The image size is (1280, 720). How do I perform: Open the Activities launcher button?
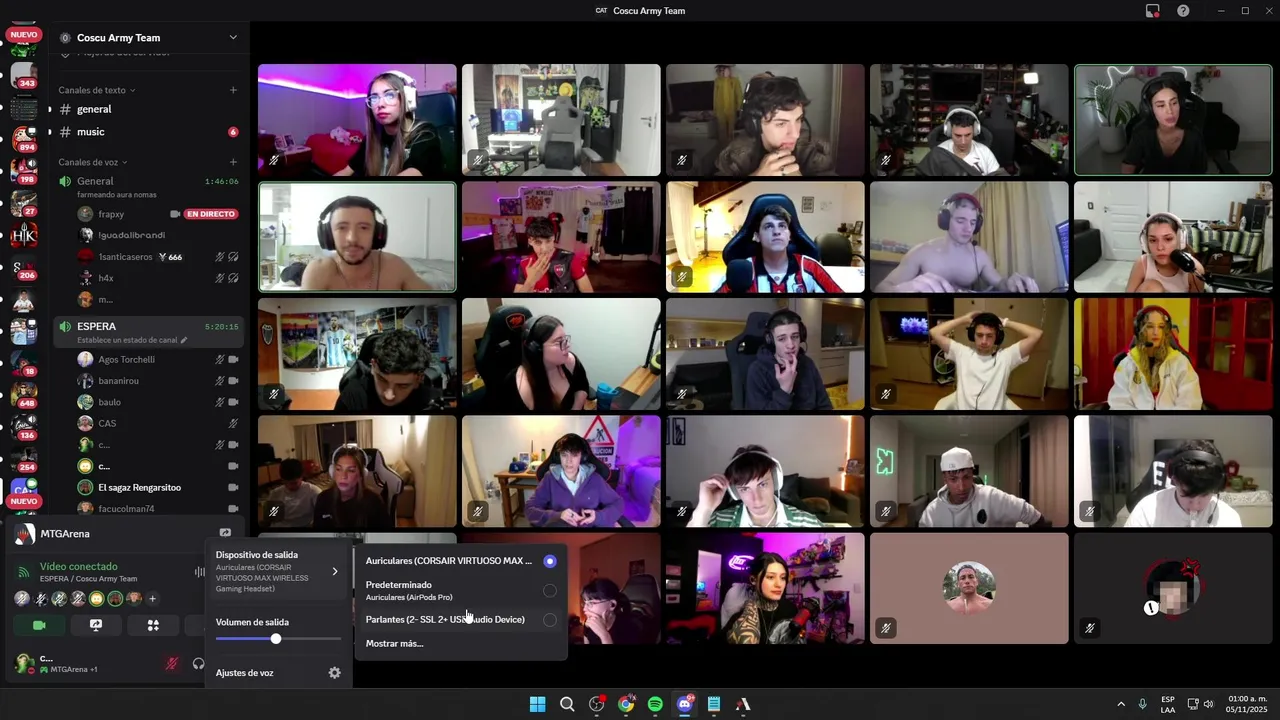coord(153,625)
